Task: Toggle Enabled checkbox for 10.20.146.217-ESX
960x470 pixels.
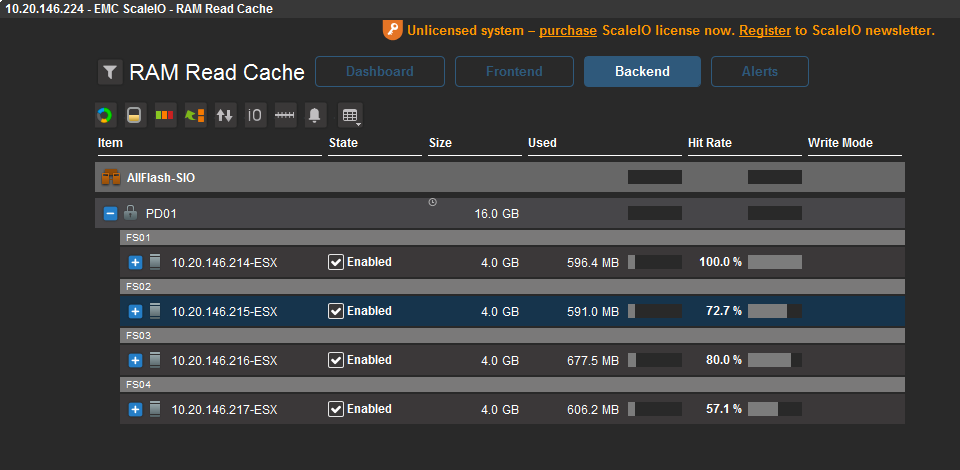Action: 336,409
